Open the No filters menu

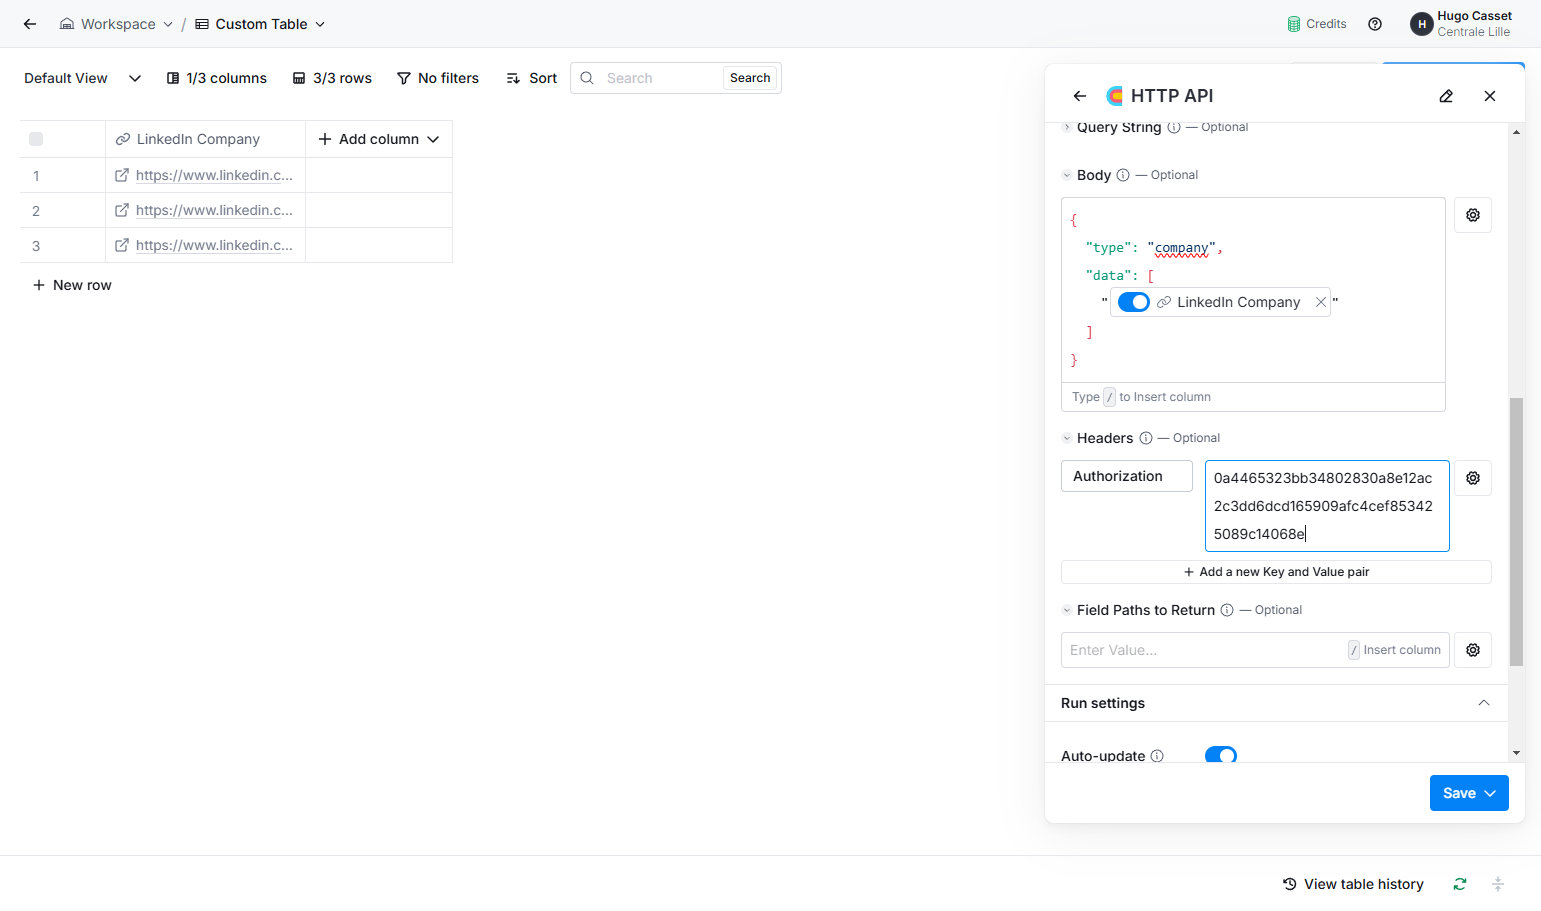[x=438, y=78]
